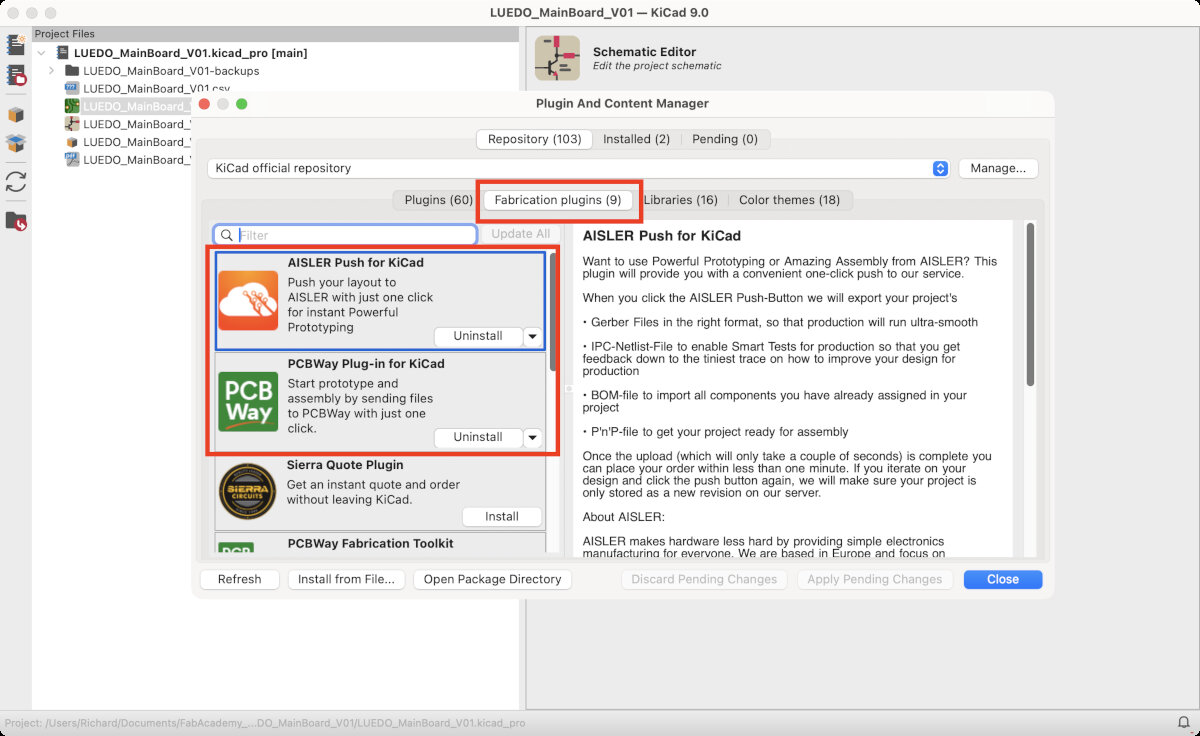The width and height of the screenshot is (1200, 736).
Task: Click the Open Project icon in the left toolbar
Action: tap(16, 75)
